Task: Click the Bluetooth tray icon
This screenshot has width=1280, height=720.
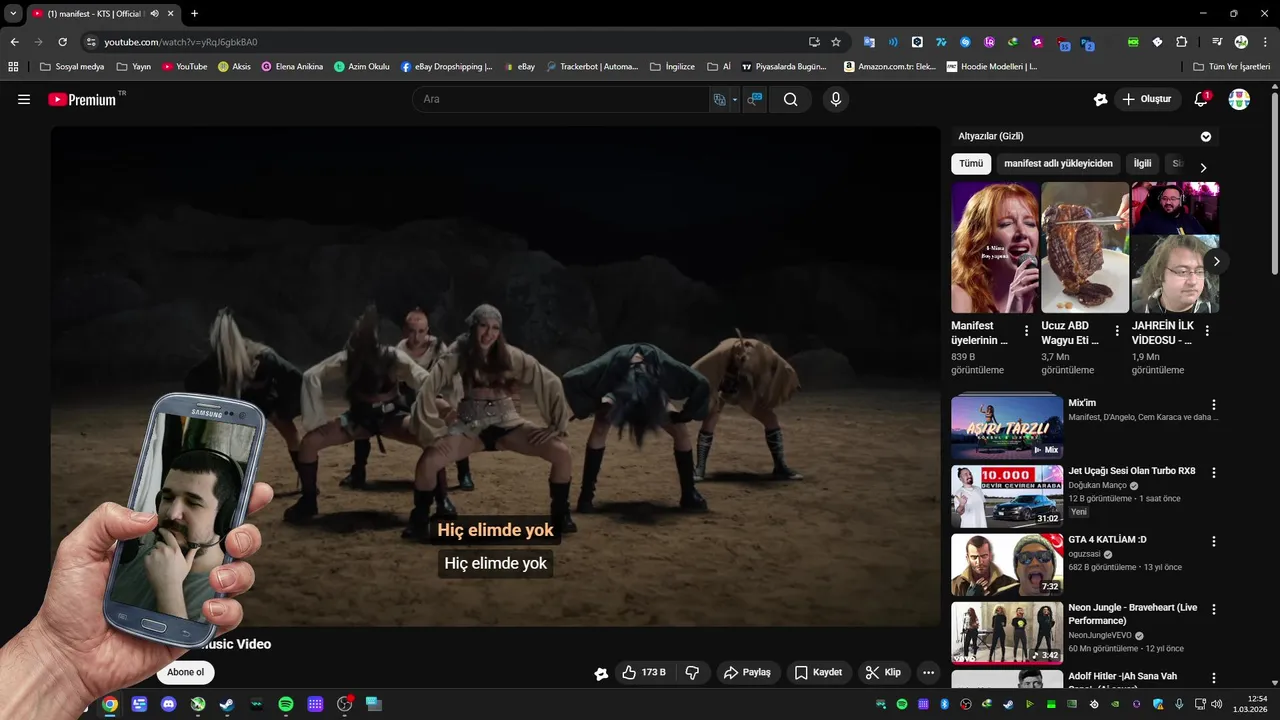Action: [944, 704]
